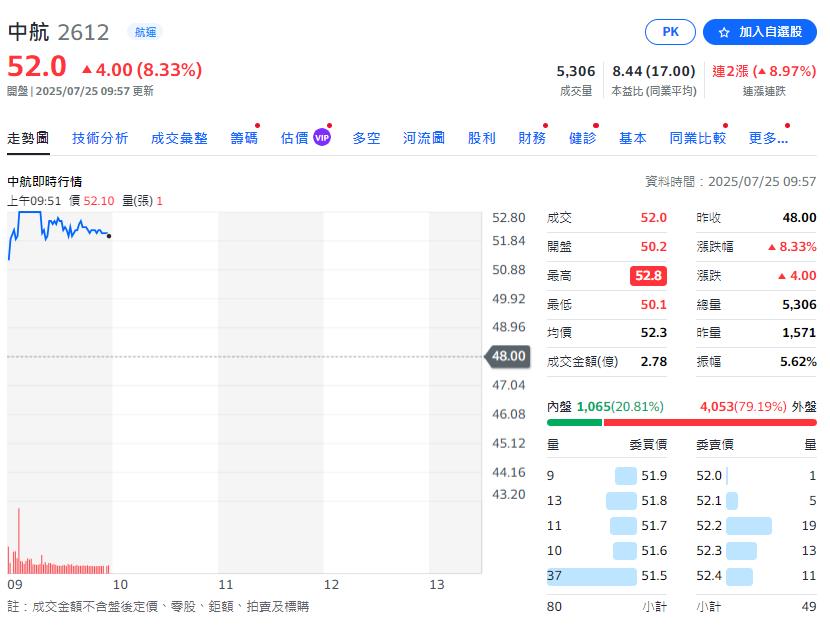Switch to the 股利 tab
The width and height of the screenshot is (830, 625).
pos(482,138)
